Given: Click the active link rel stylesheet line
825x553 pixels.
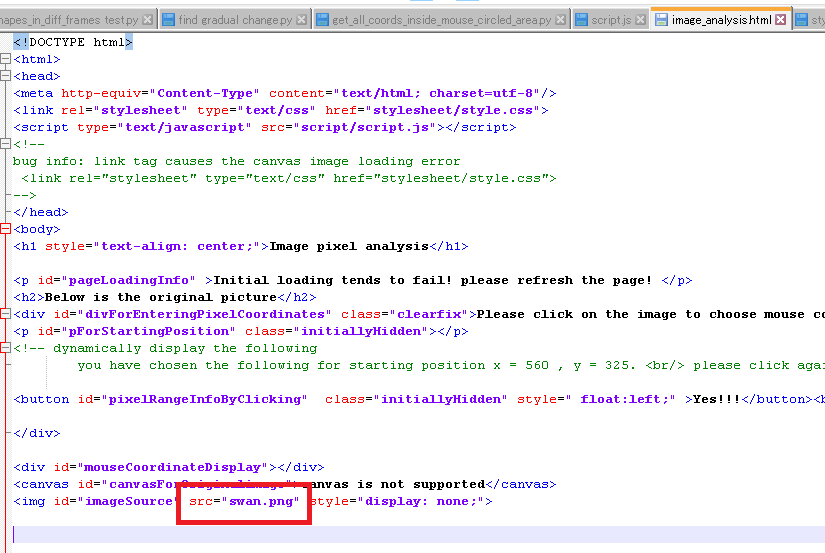Looking at the screenshot, I should click(x=281, y=110).
